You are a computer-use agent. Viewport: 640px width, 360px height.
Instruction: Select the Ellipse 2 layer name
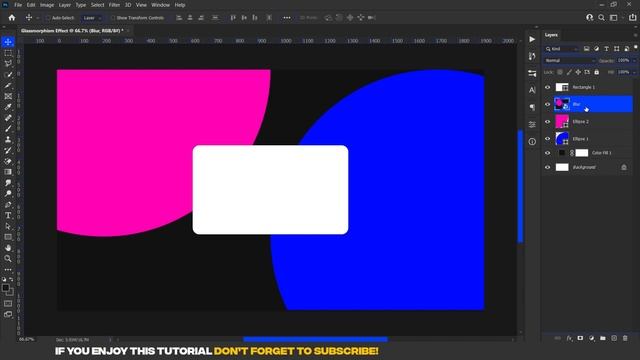tap(580, 122)
